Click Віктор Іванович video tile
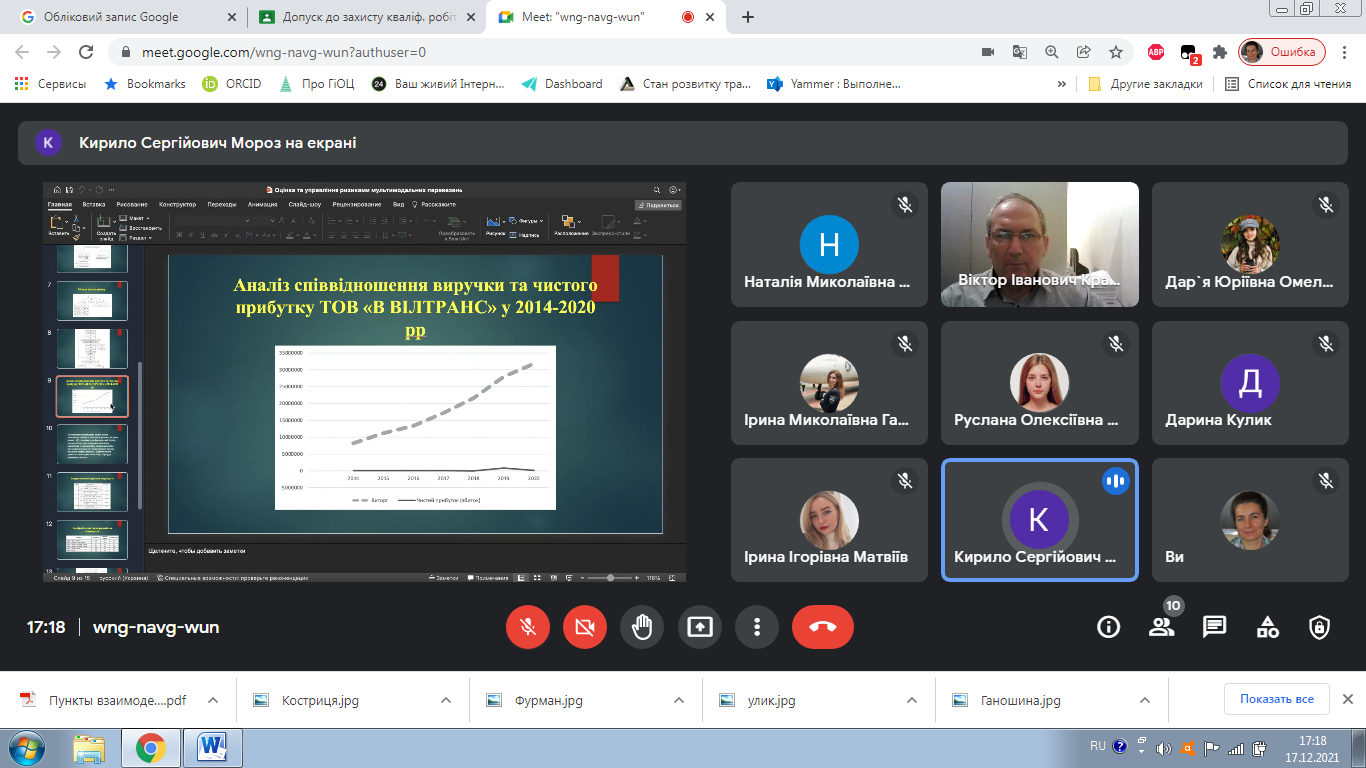The width and height of the screenshot is (1366, 768). [1040, 244]
